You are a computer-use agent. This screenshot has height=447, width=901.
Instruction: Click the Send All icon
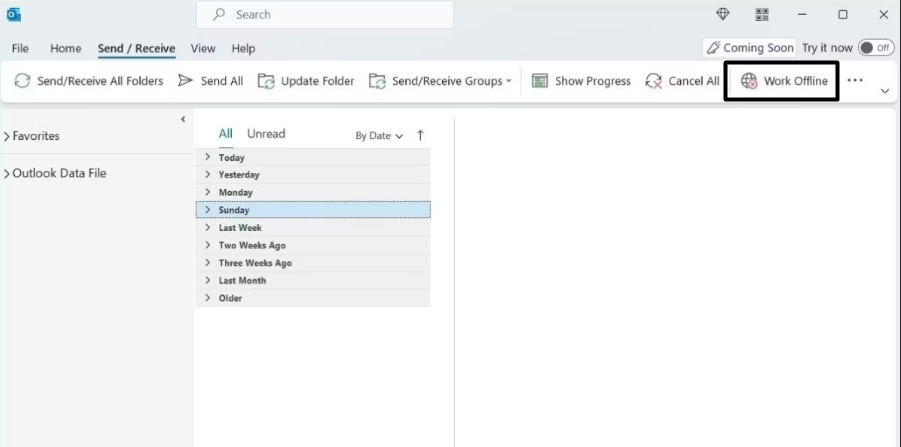[x=185, y=81]
